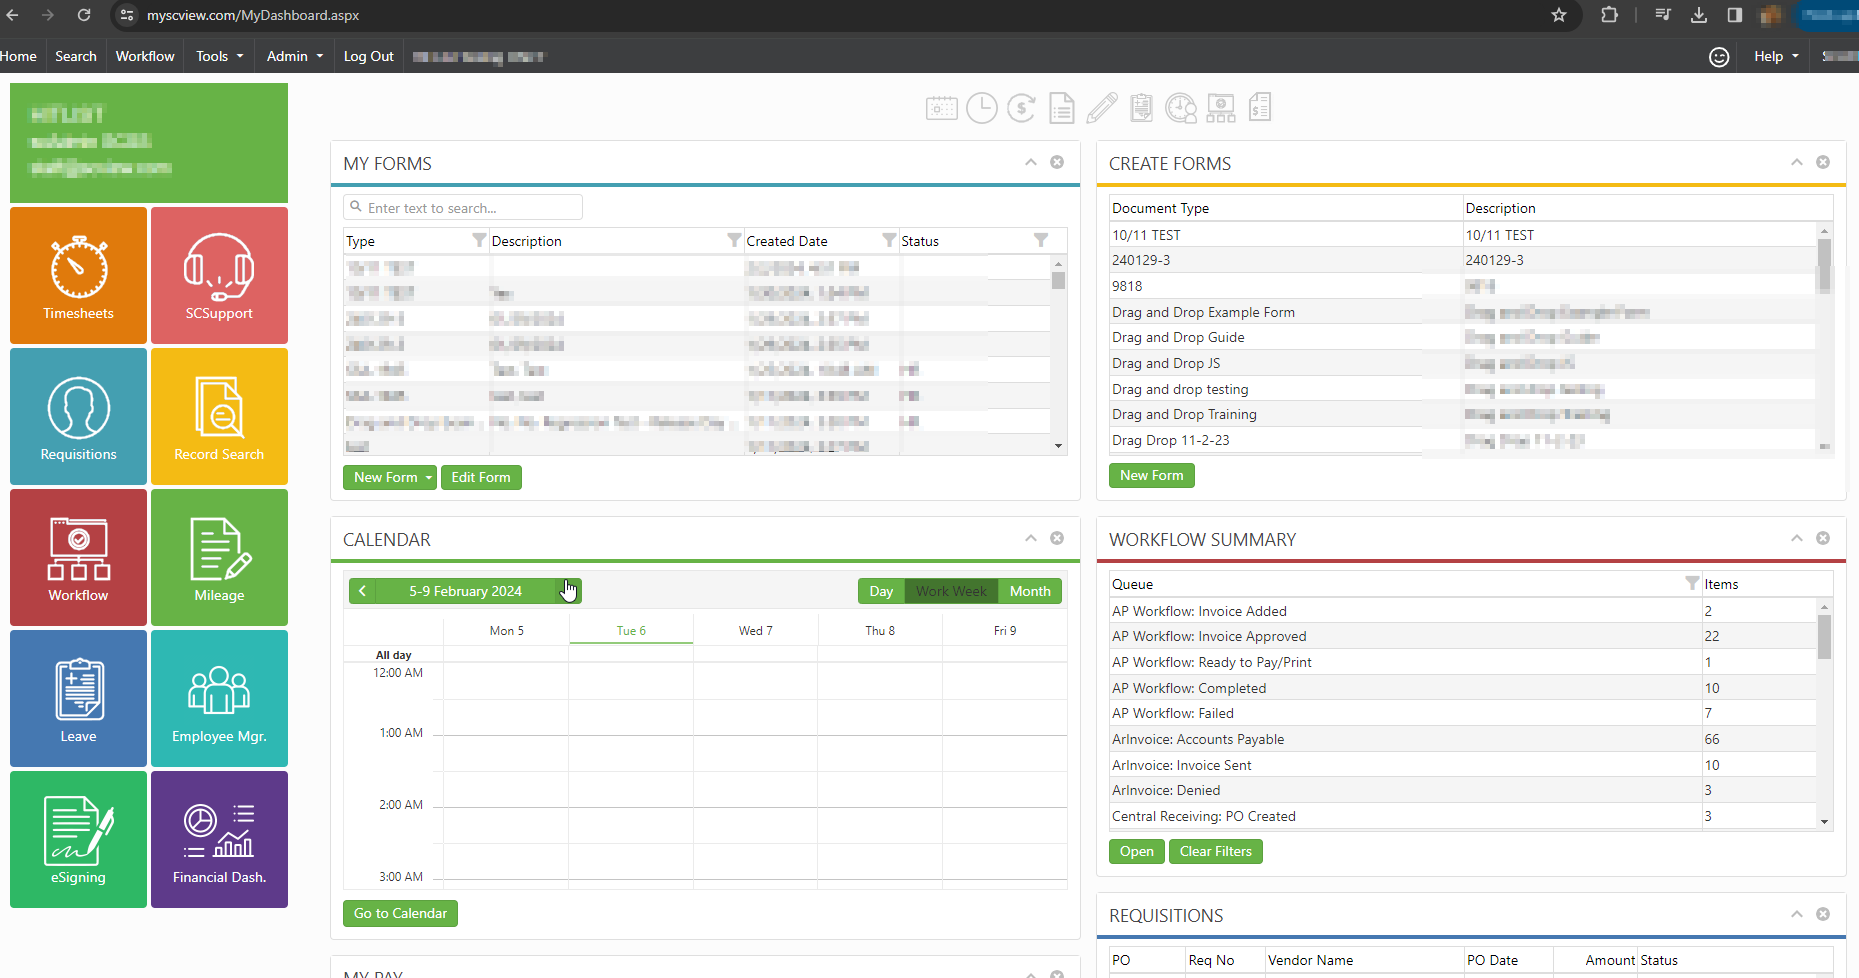Close the My Forms panel
Viewport: 1859px width, 978px height.
tap(1057, 162)
